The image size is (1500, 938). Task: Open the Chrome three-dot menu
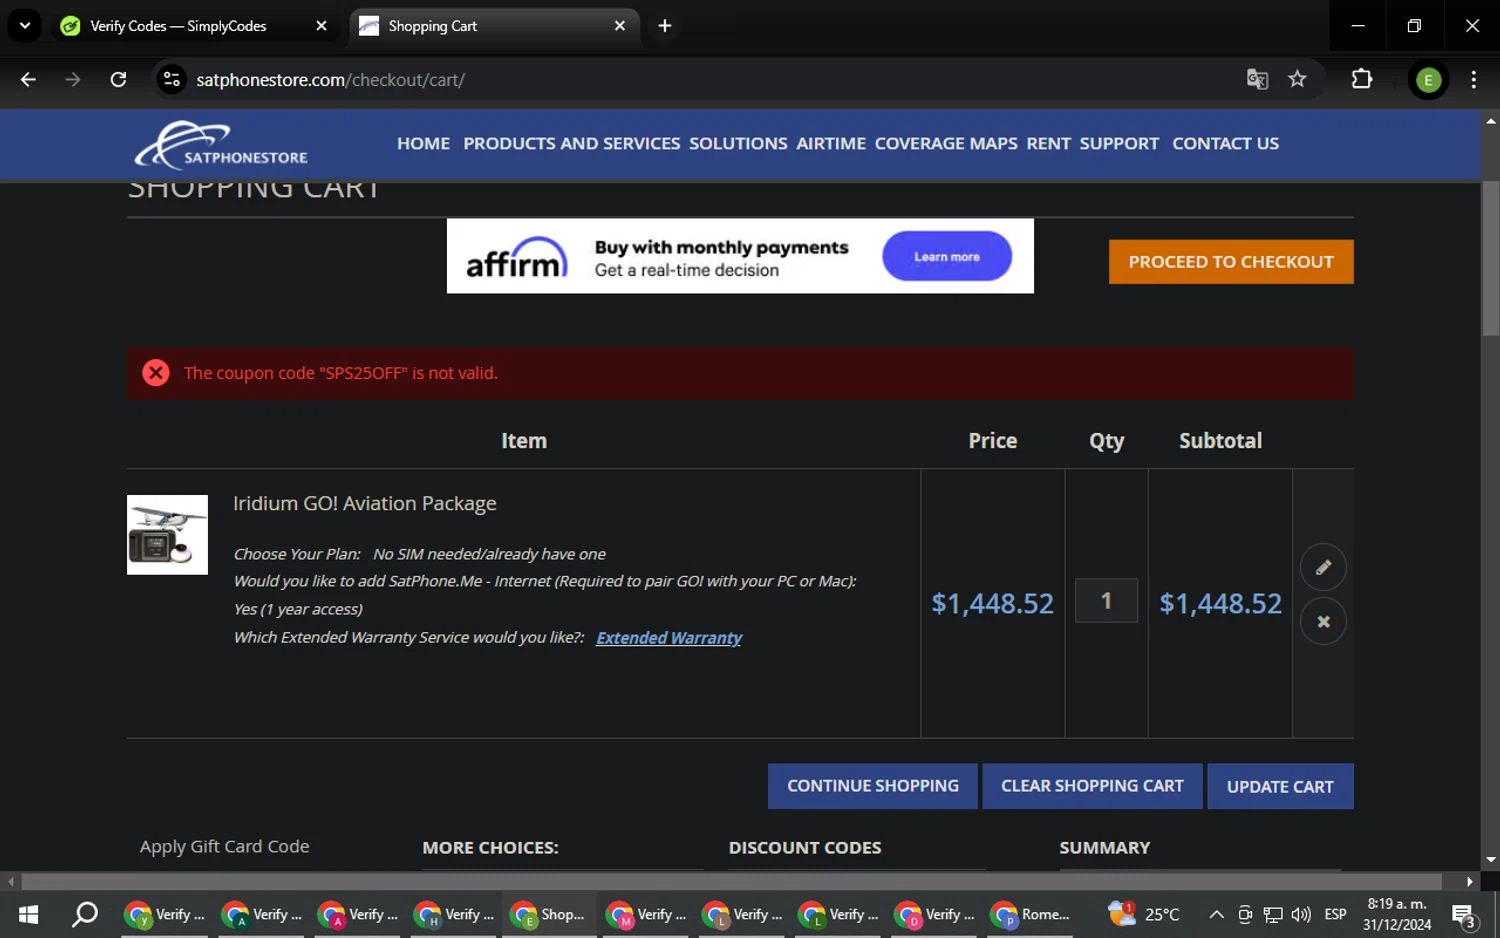point(1473,79)
